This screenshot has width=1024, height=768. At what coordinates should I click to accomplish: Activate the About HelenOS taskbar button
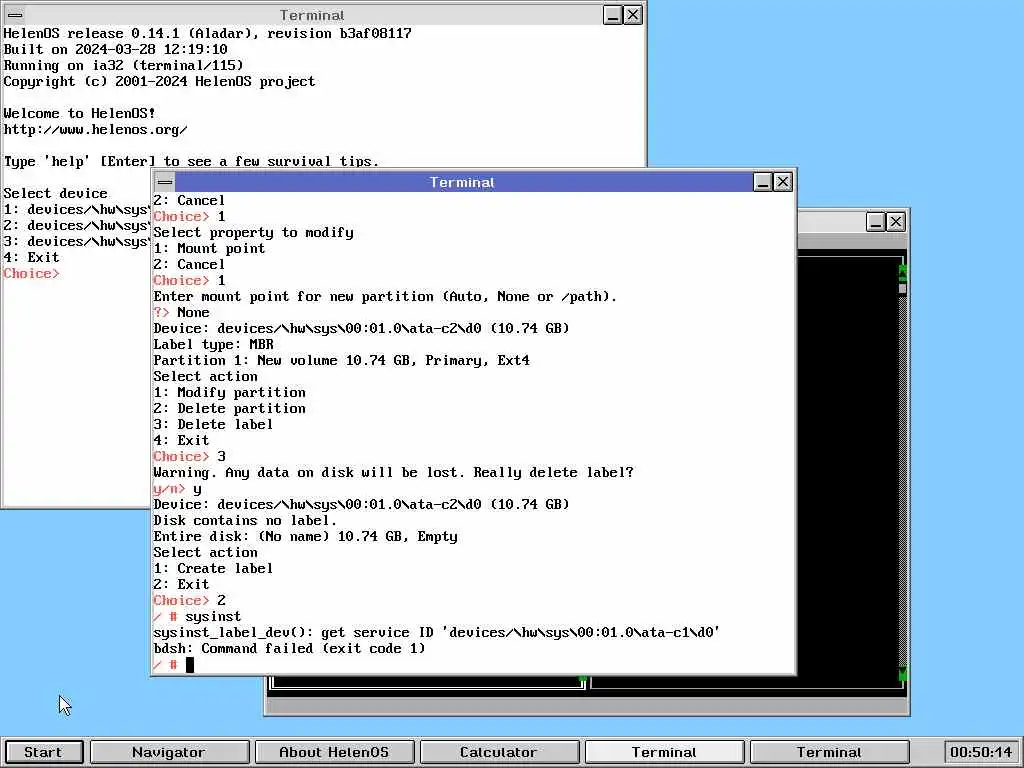334,752
